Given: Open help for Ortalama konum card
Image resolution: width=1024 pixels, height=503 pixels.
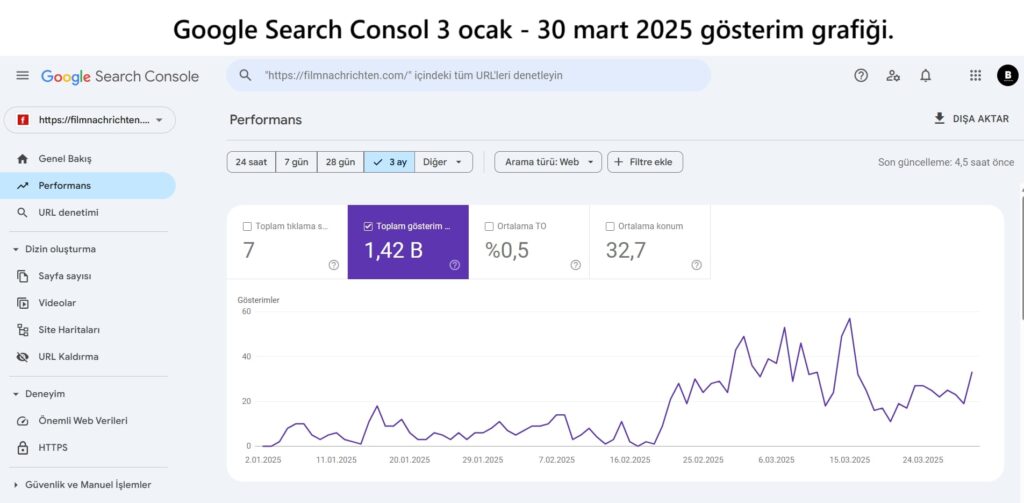Looking at the screenshot, I should coord(696,265).
